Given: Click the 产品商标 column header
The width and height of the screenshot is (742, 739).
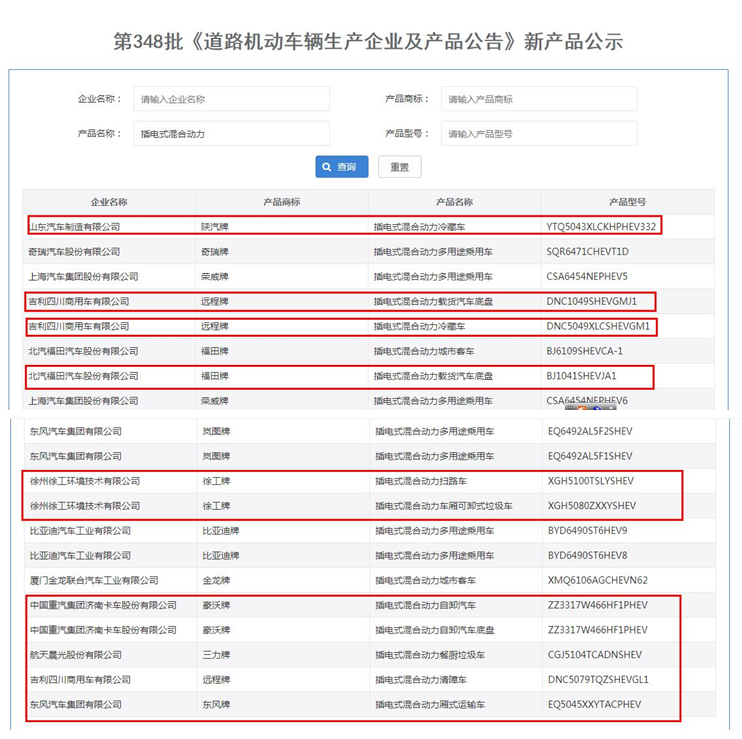Looking at the screenshot, I should (x=282, y=202).
